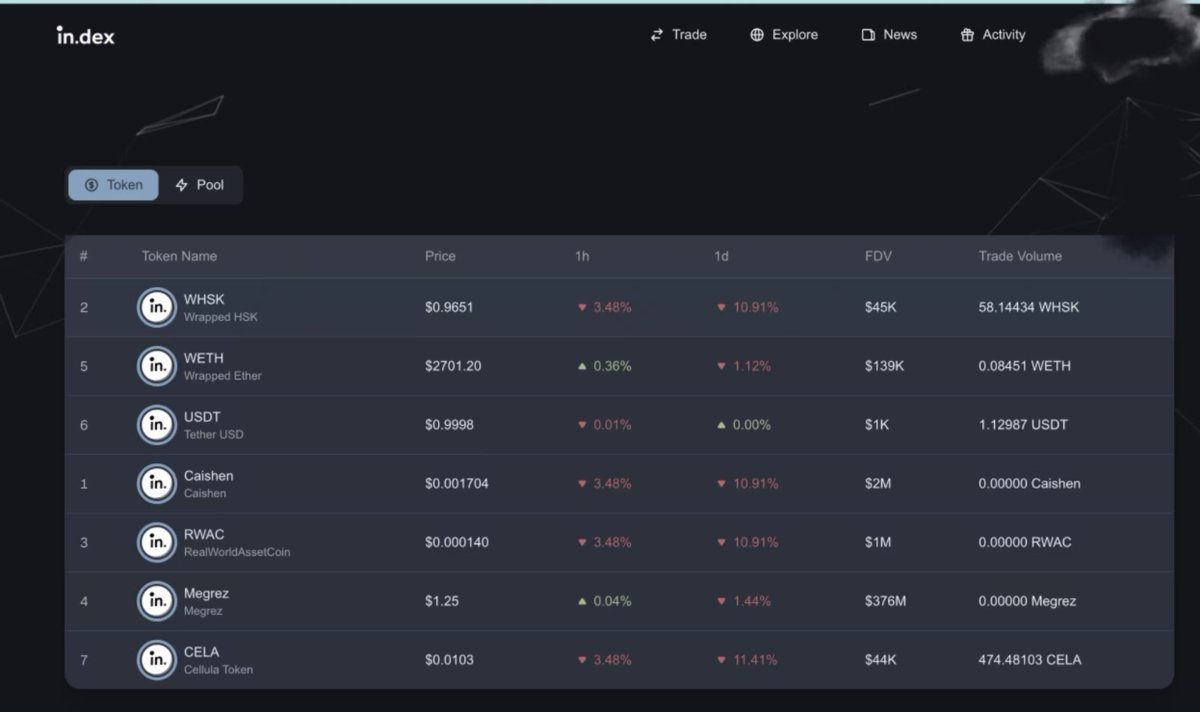Sort by Trade Volume column header
The height and width of the screenshot is (712, 1200).
1020,256
